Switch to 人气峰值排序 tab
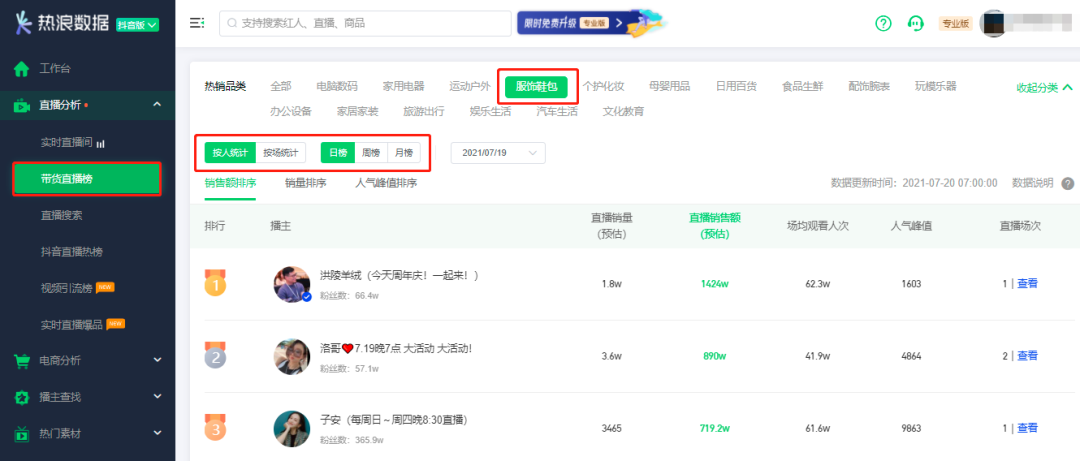The width and height of the screenshot is (1080, 461). click(x=386, y=183)
